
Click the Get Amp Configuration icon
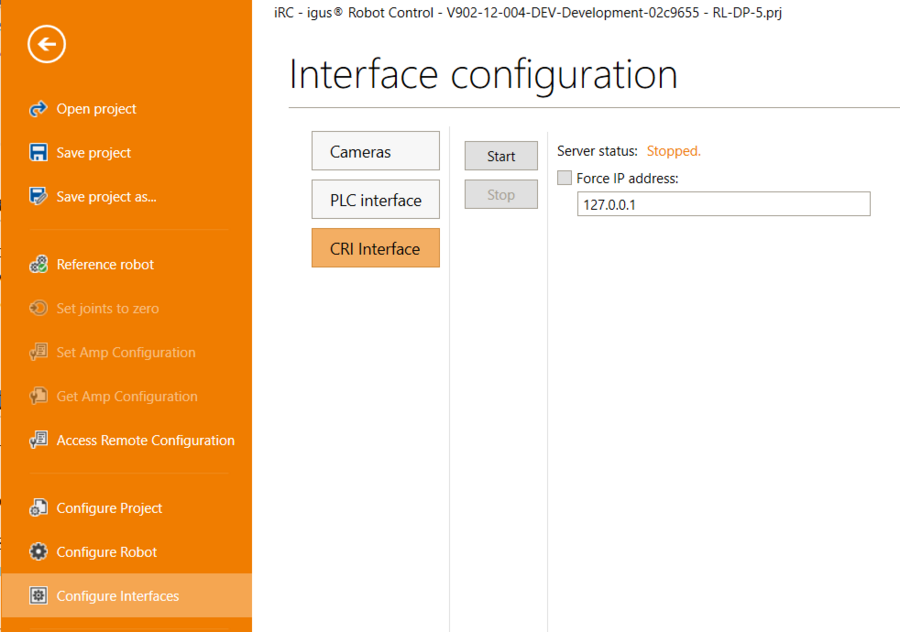tap(38, 396)
